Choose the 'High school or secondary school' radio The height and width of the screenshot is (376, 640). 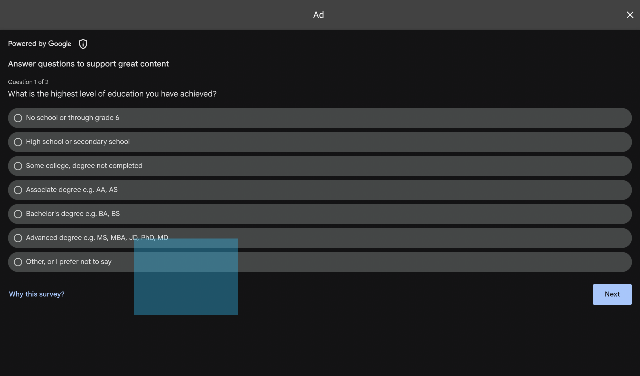pyautogui.click(x=320, y=142)
